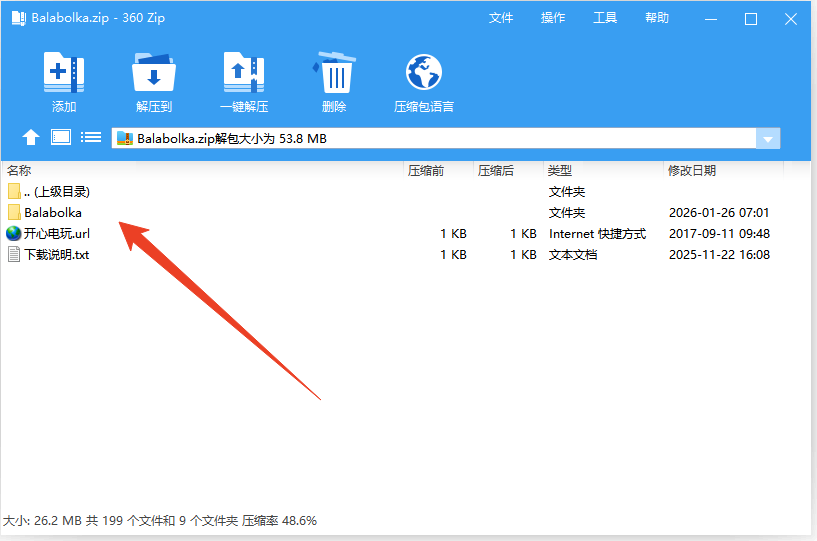Close the 360 Zip window
This screenshot has height=541, width=817.
pyautogui.click(x=791, y=19)
